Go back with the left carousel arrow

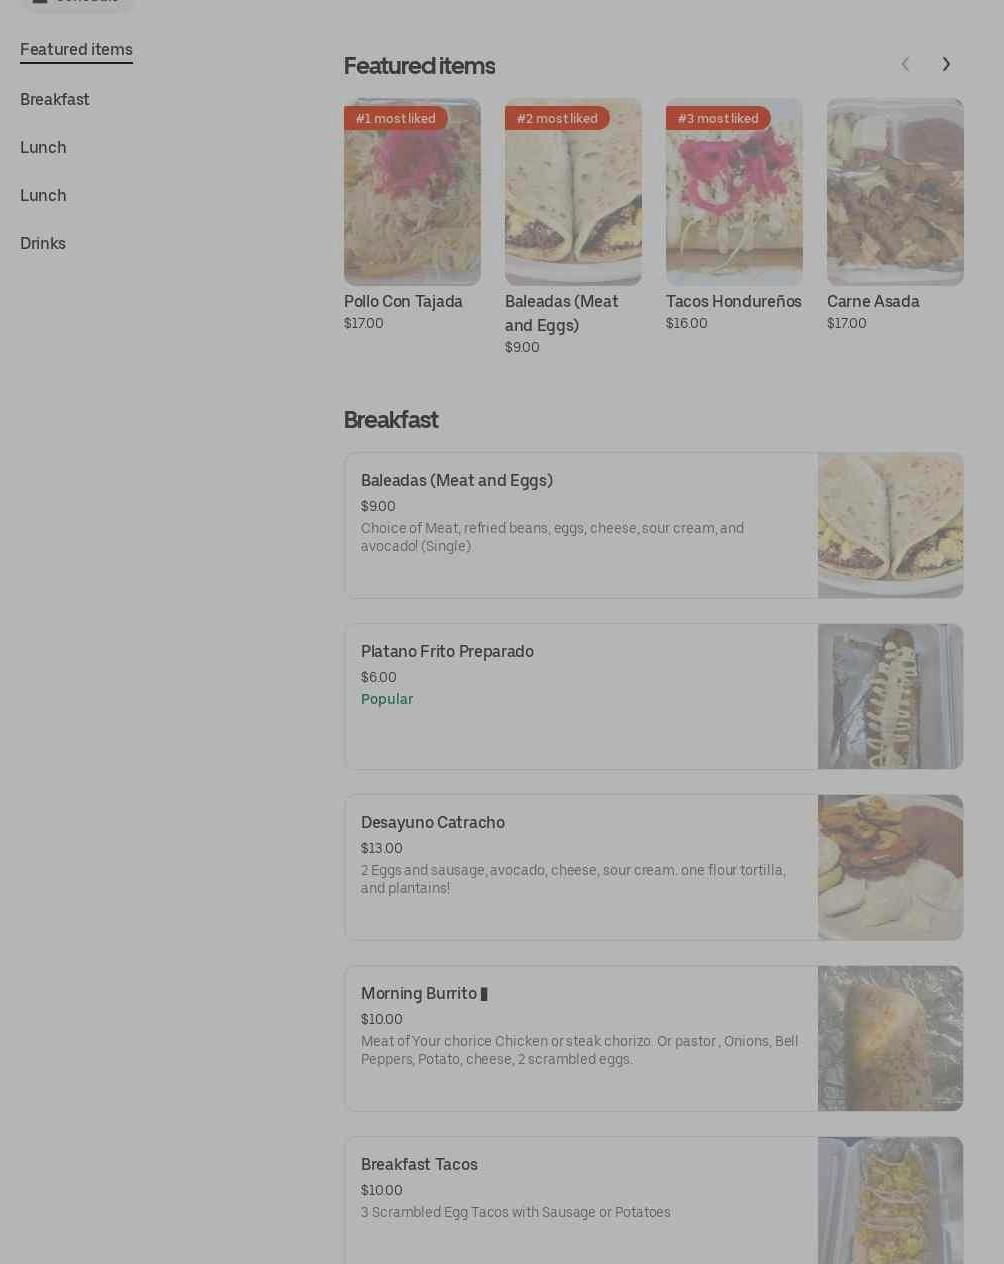tap(905, 65)
